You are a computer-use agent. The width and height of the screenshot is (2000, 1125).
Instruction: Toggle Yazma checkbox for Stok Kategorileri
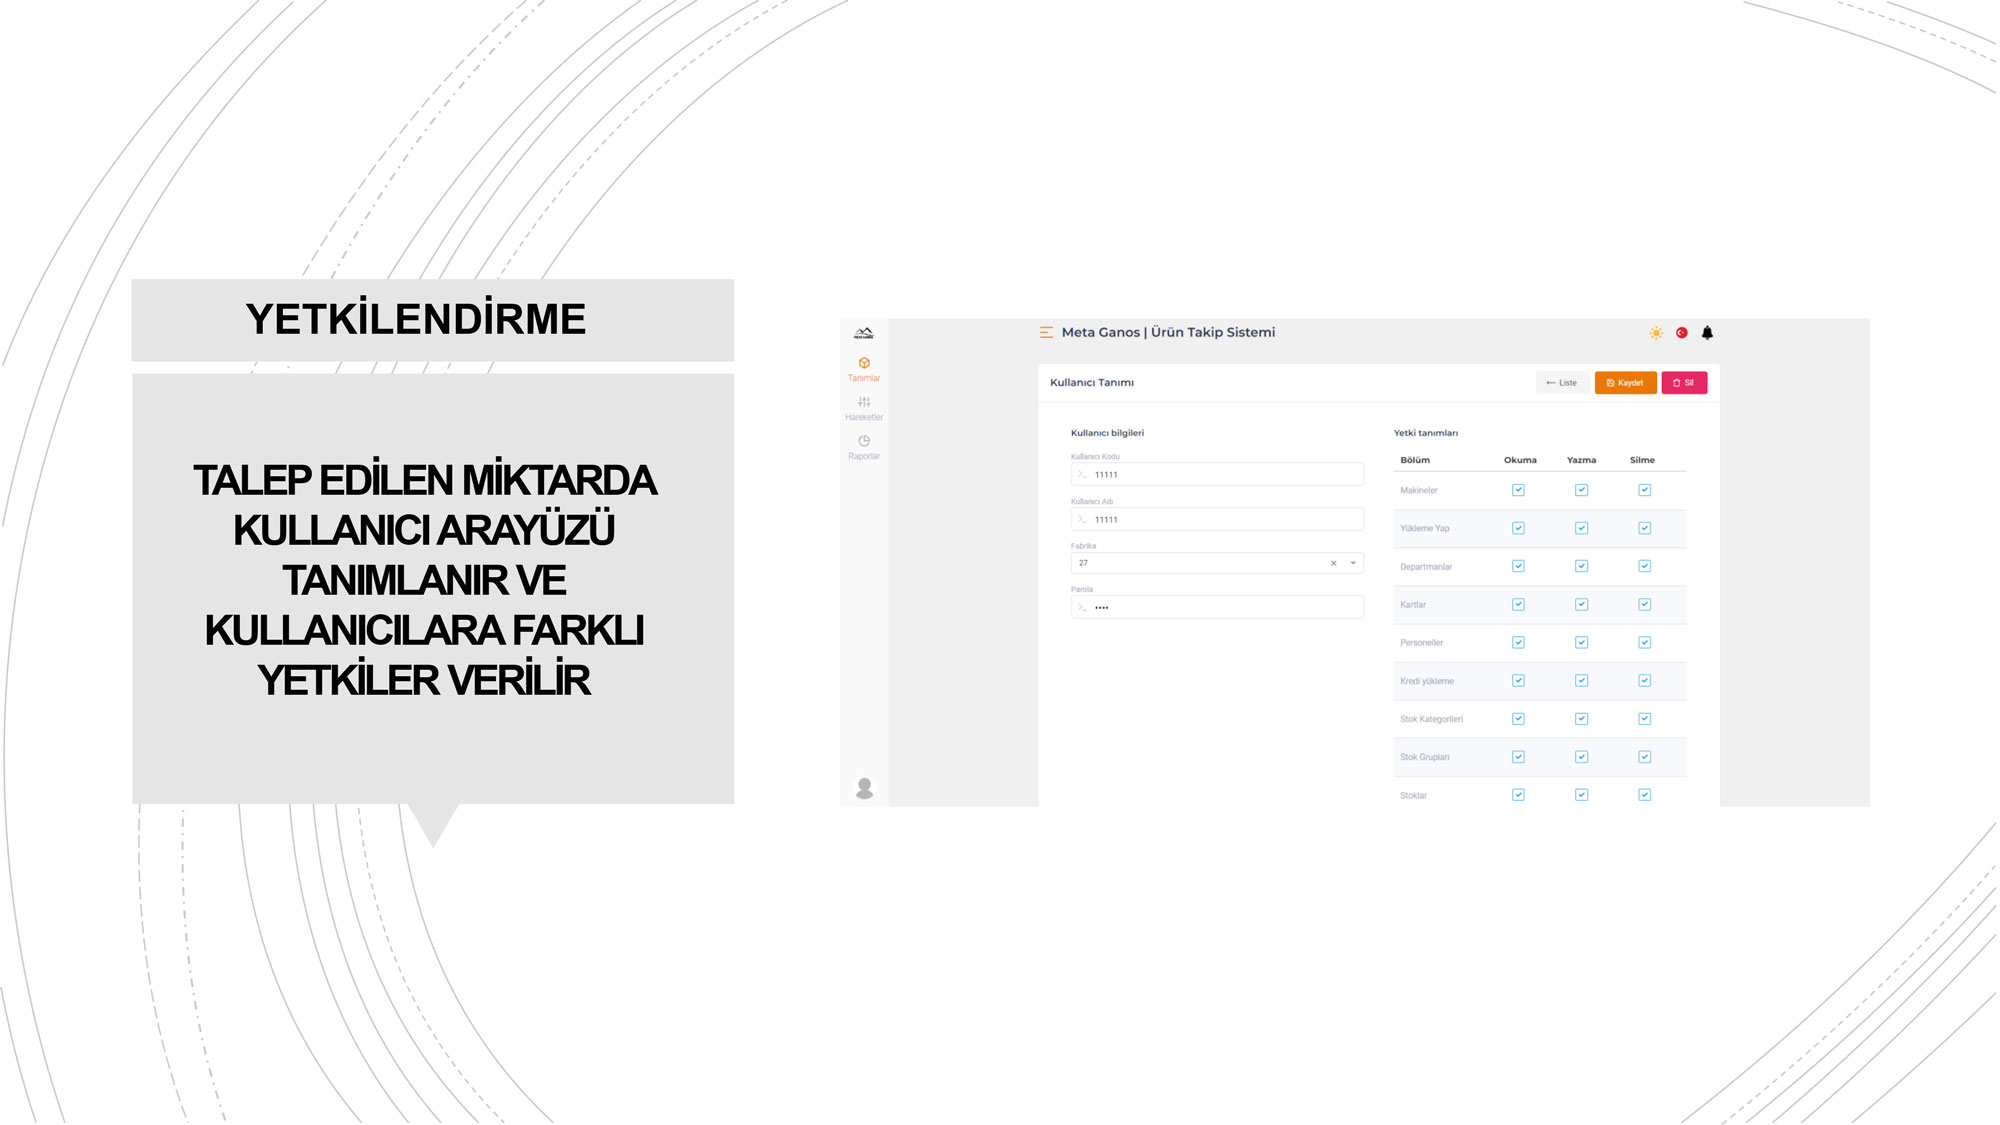click(1581, 719)
